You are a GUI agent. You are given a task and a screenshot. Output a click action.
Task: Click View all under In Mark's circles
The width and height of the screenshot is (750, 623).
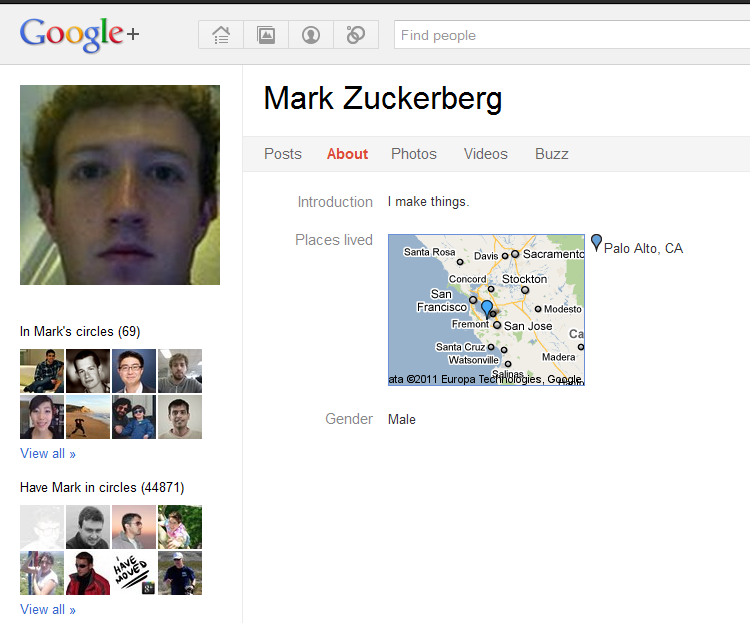[x=48, y=454]
